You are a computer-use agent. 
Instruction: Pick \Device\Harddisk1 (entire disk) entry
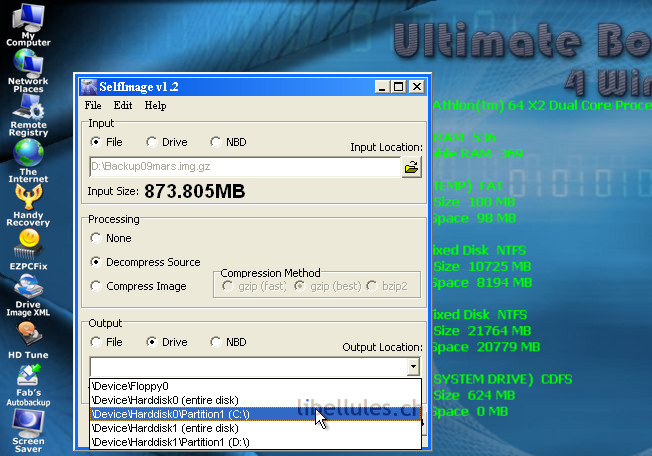click(x=256, y=428)
